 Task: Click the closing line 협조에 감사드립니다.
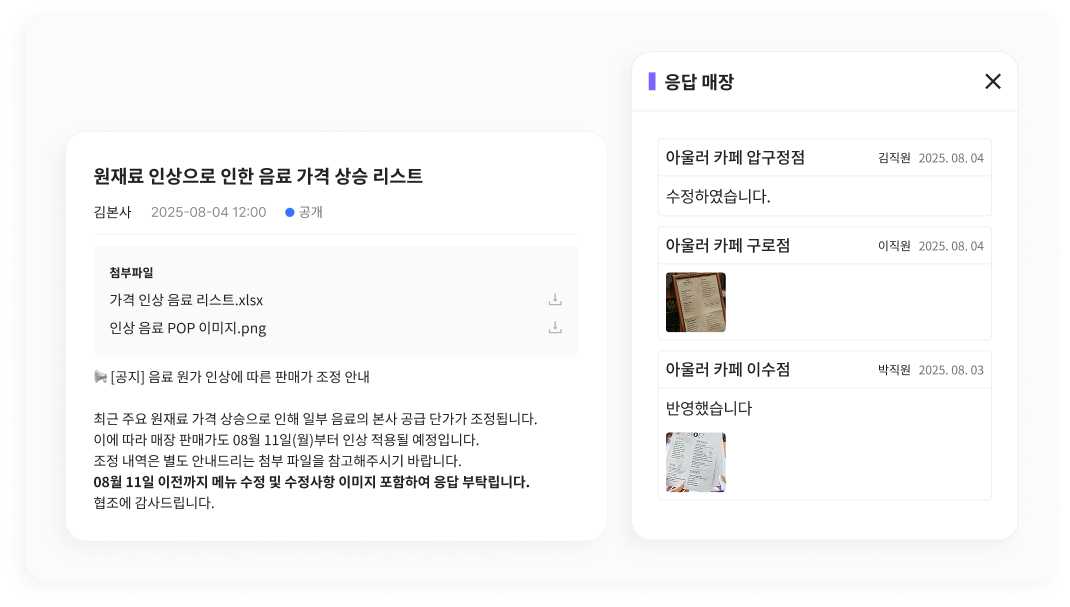point(154,503)
